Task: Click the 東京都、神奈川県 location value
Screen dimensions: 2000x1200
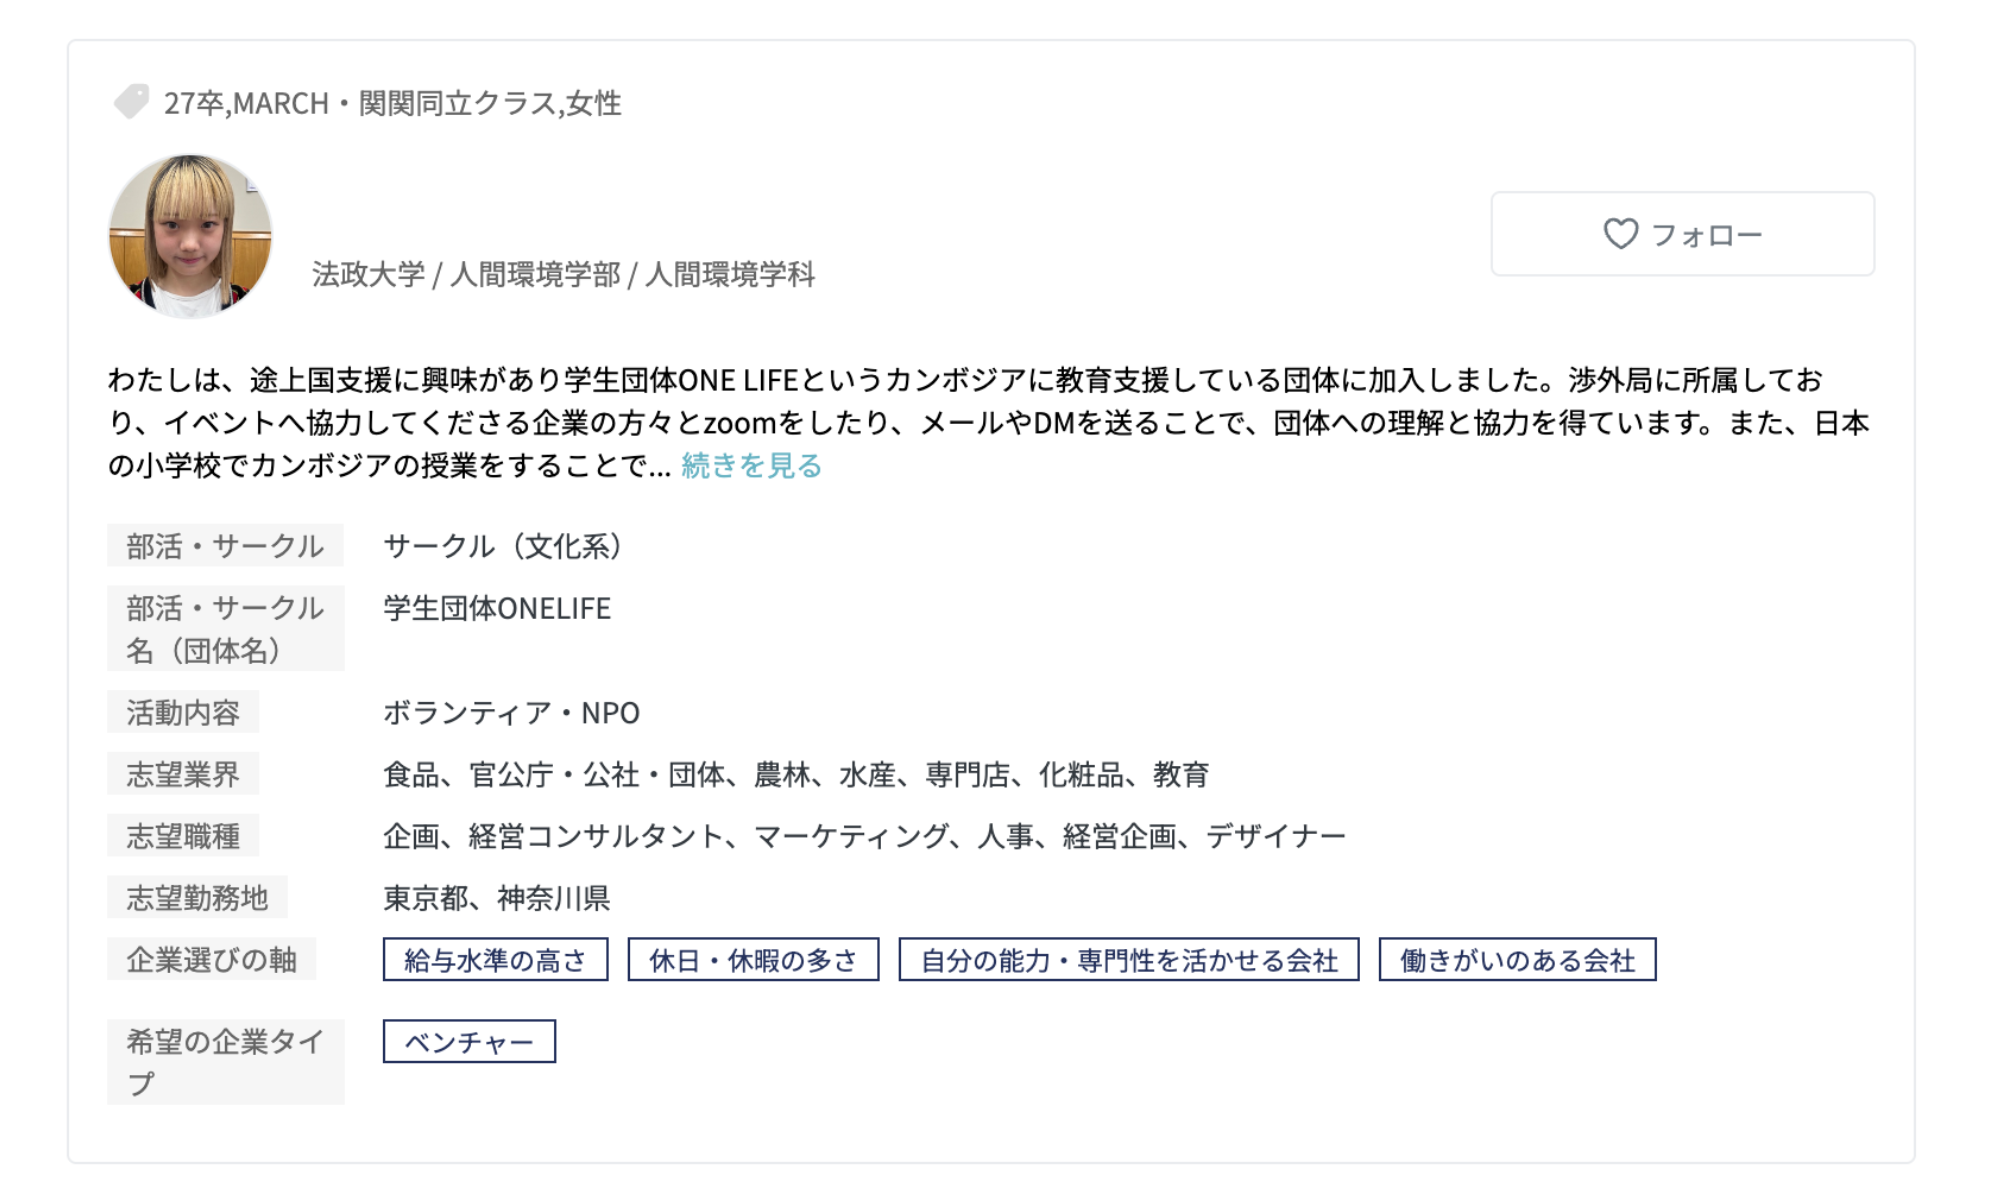Action: pyautogui.click(x=497, y=898)
